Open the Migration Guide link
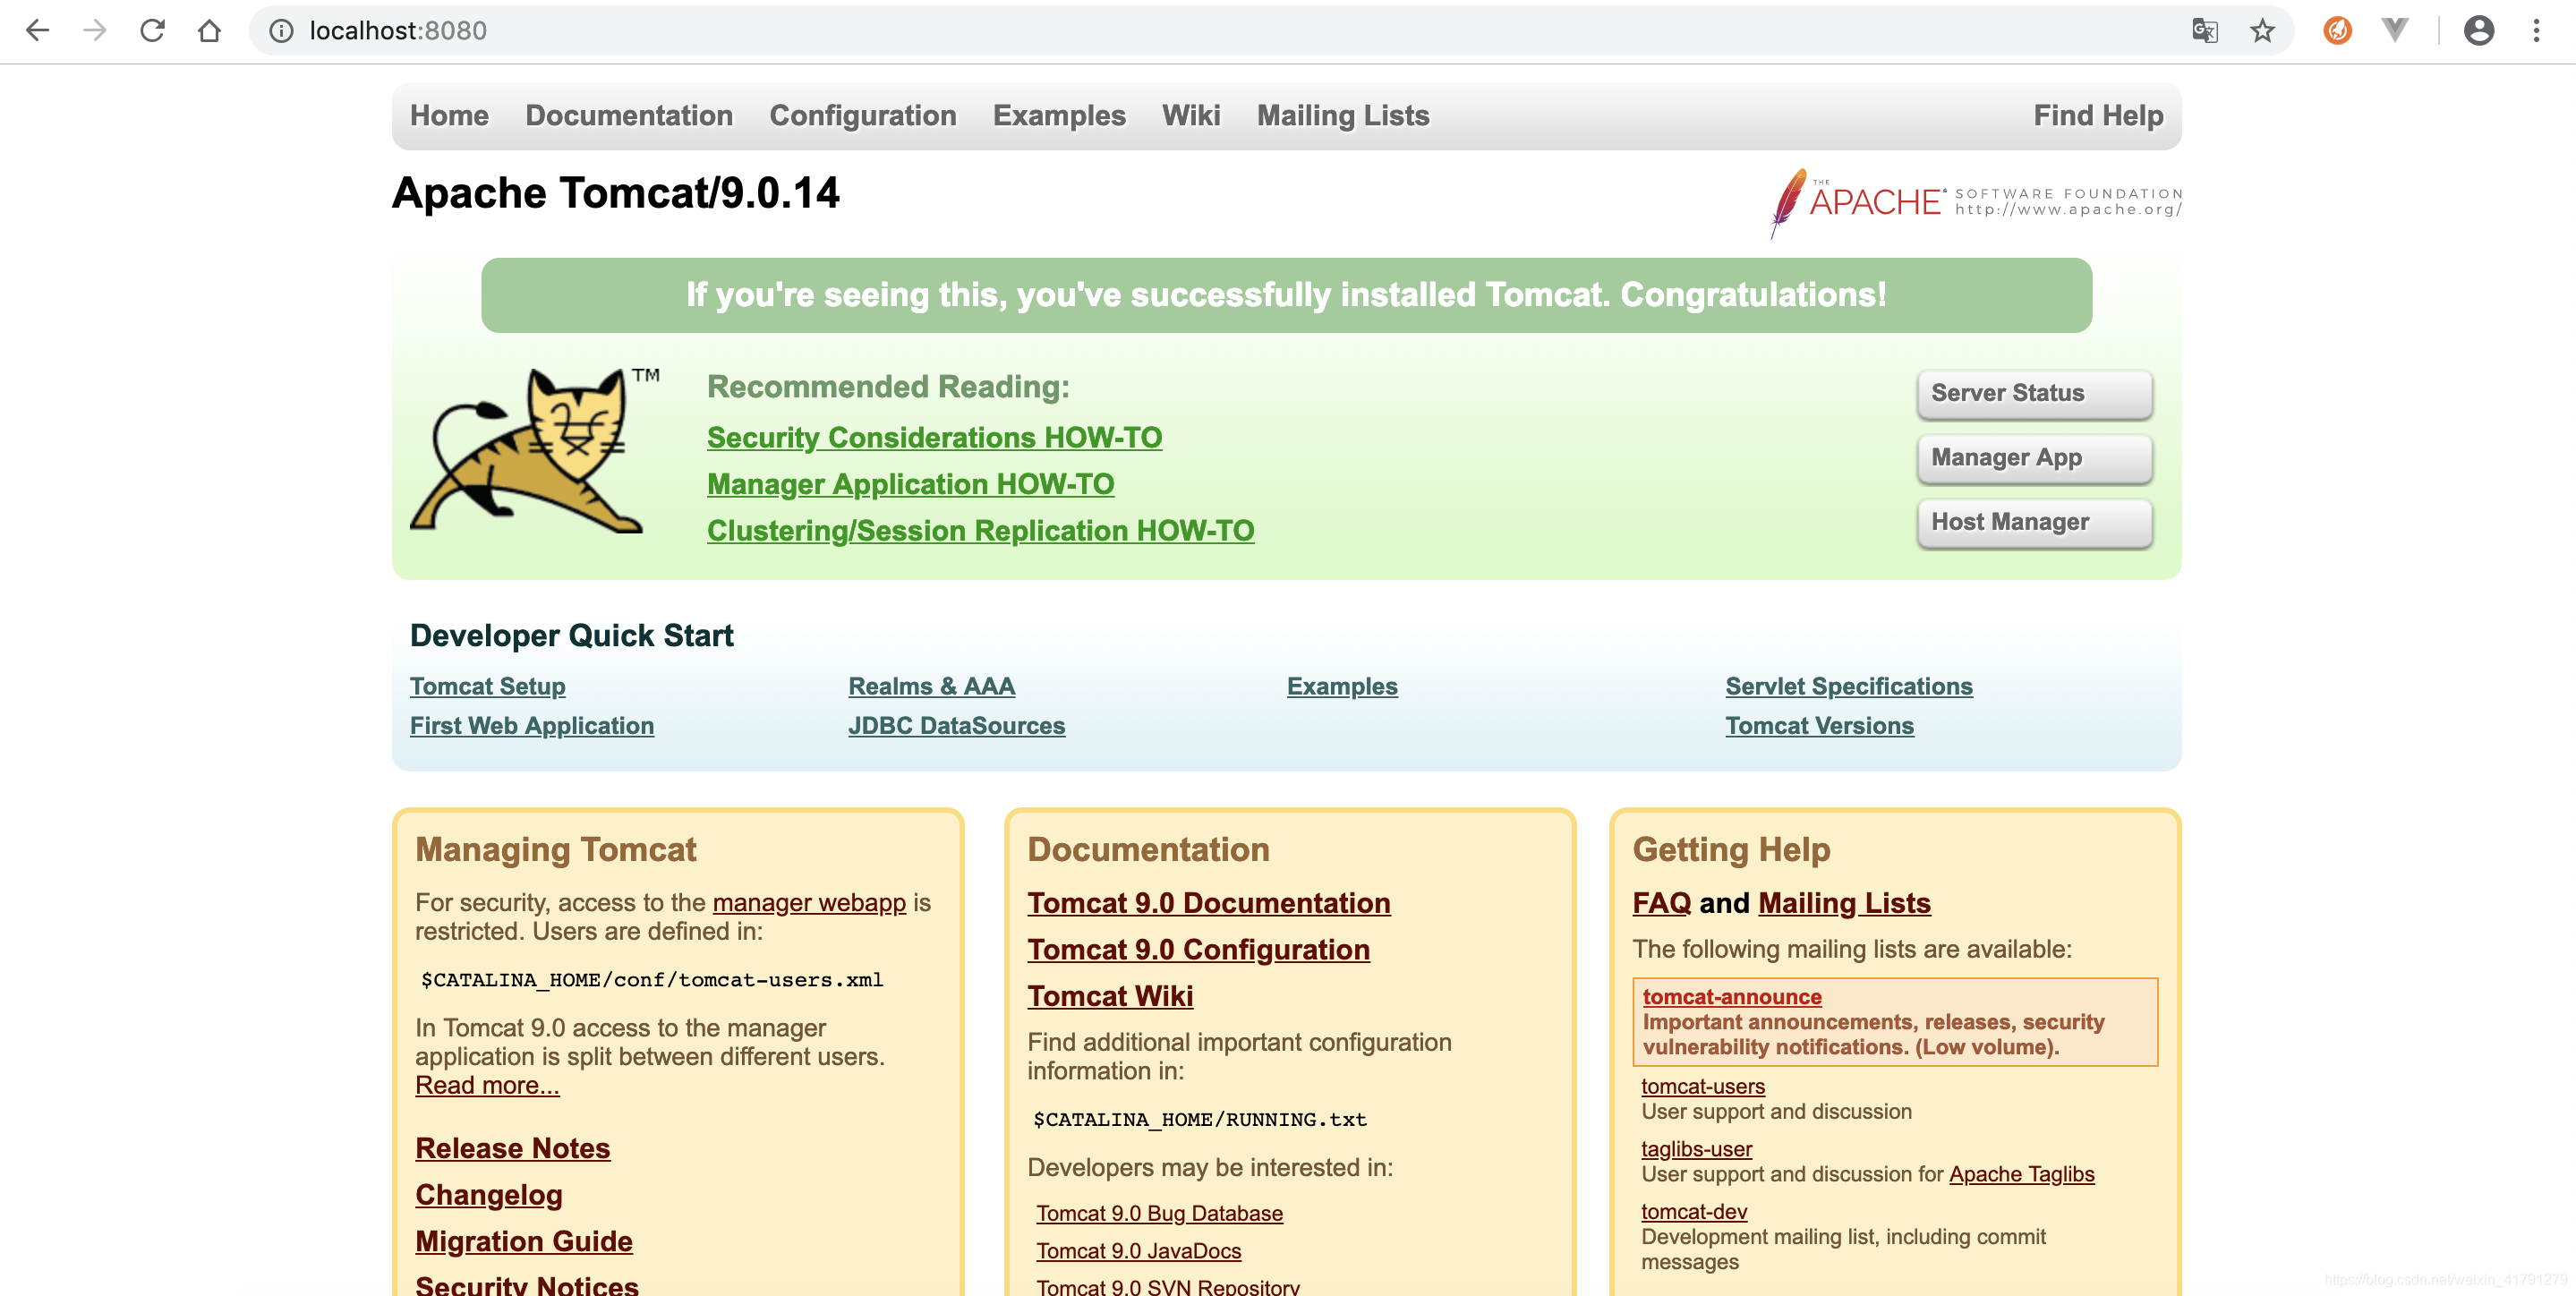Image resolution: width=2576 pixels, height=1296 pixels. [x=524, y=1242]
